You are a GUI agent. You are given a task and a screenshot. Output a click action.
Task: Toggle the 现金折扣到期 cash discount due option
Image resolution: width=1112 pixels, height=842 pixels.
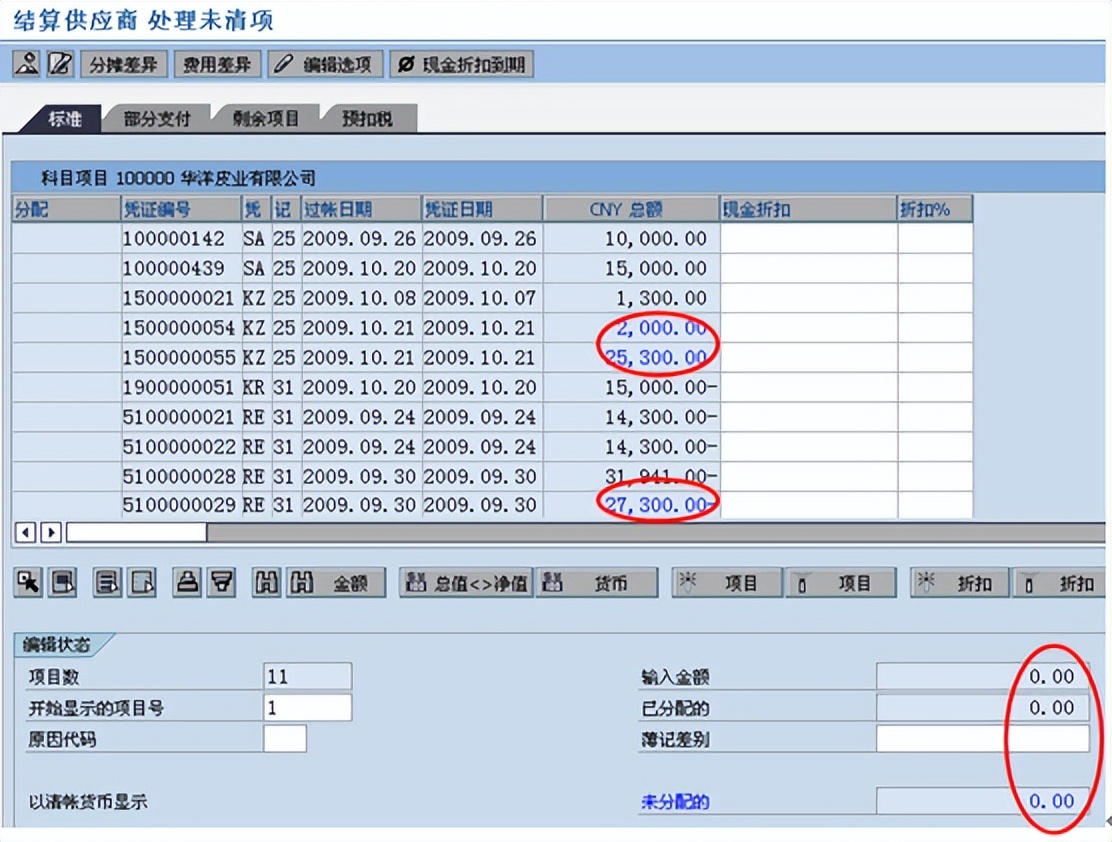coord(462,63)
